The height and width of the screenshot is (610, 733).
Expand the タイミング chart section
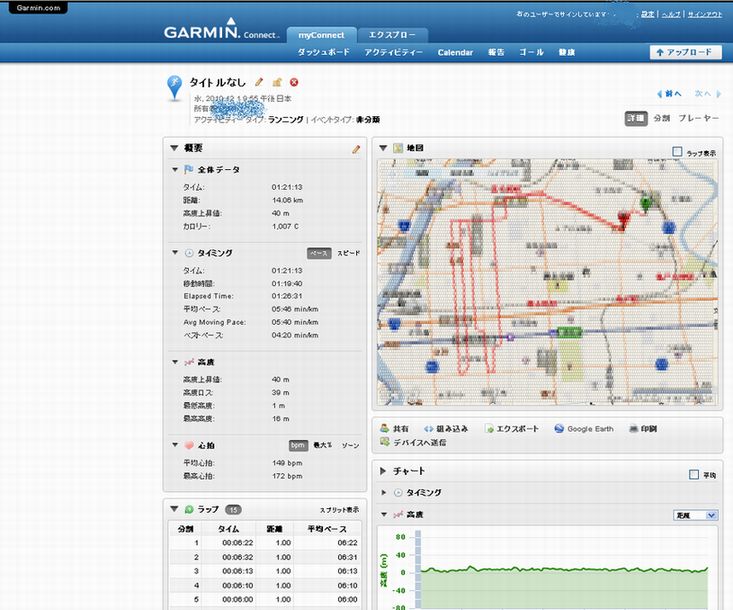384,493
